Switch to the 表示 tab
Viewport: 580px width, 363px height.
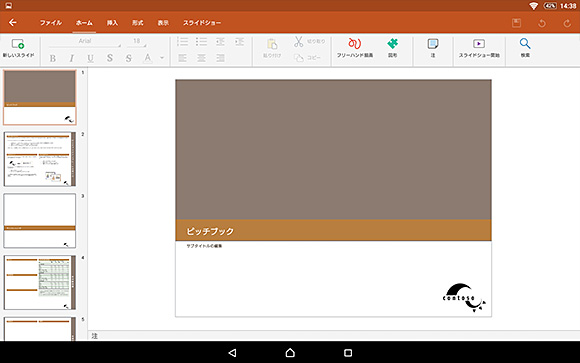tap(163, 23)
